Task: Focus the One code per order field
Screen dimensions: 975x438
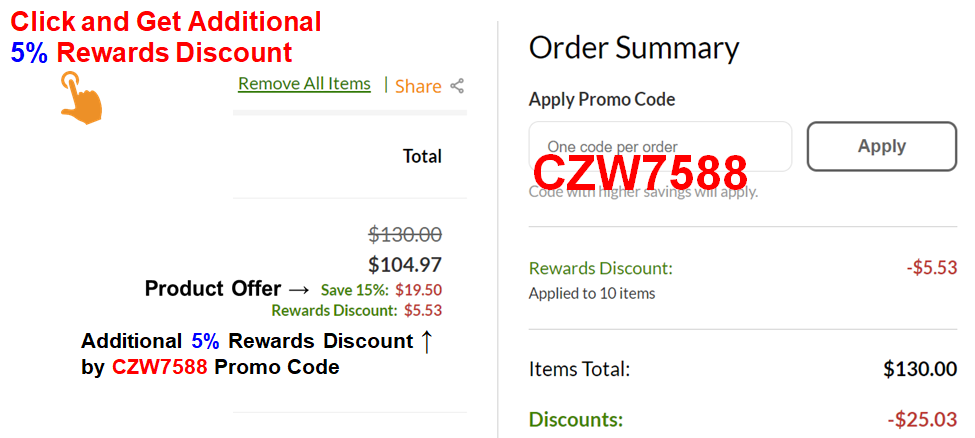Action: [660, 146]
